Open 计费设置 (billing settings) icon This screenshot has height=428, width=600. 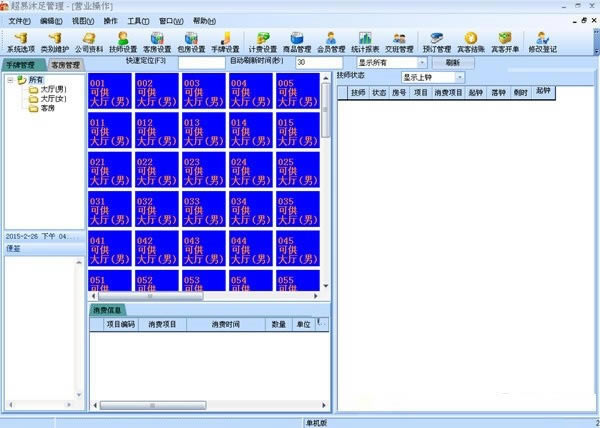tap(262, 42)
